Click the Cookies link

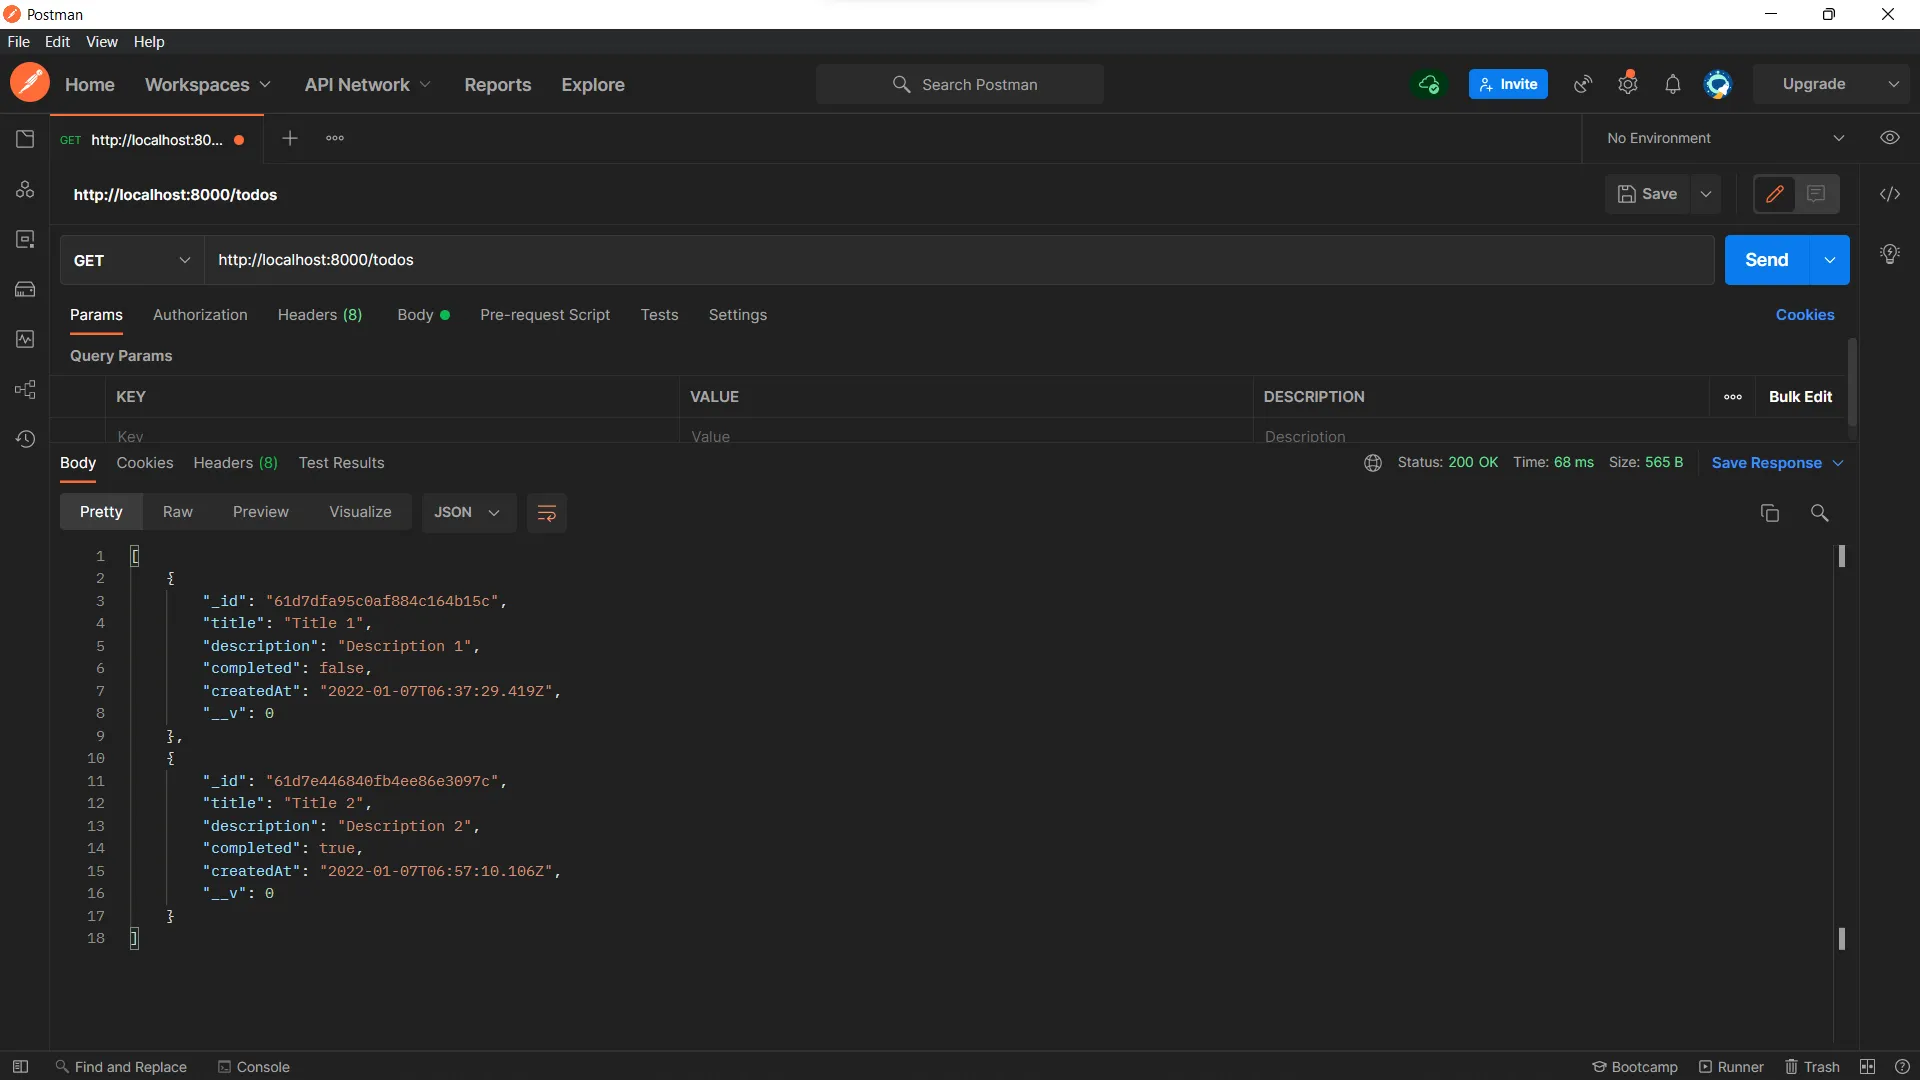tap(1805, 315)
